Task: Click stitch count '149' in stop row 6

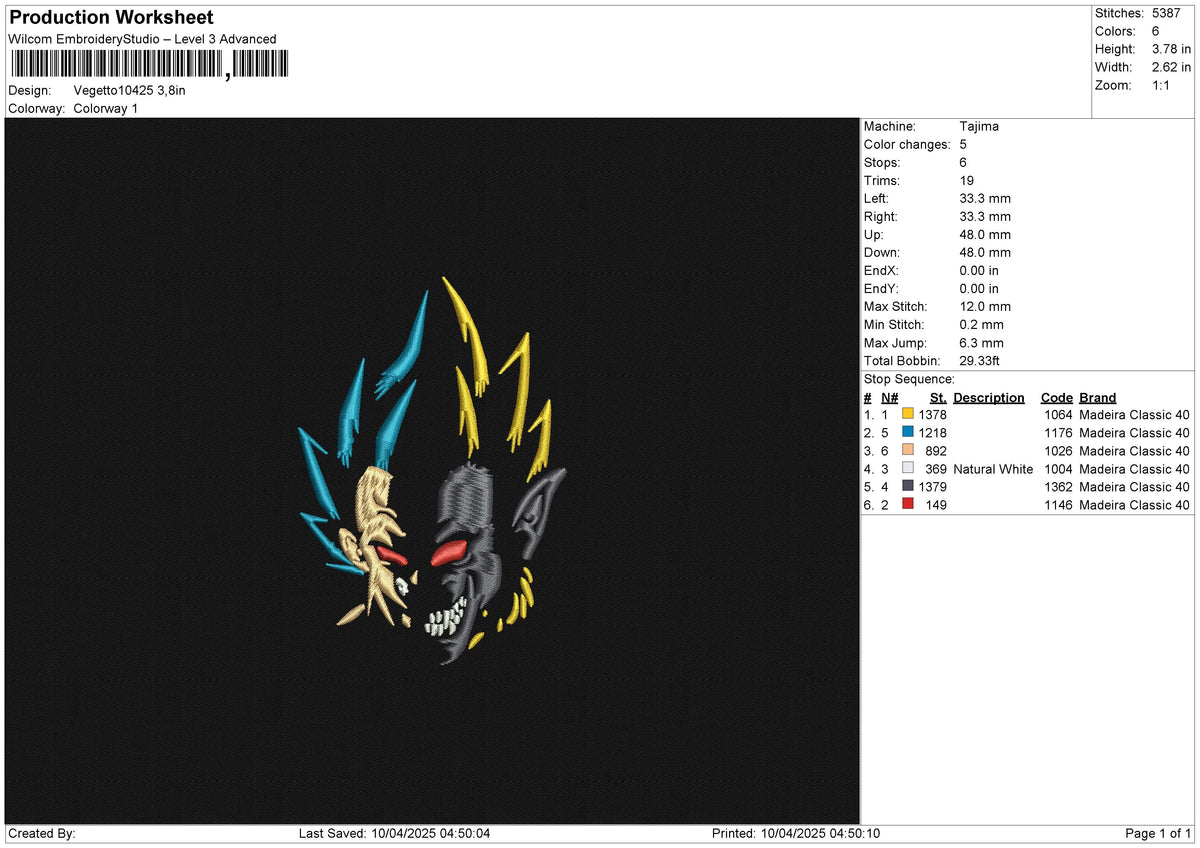Action: [x=936, y=505]
